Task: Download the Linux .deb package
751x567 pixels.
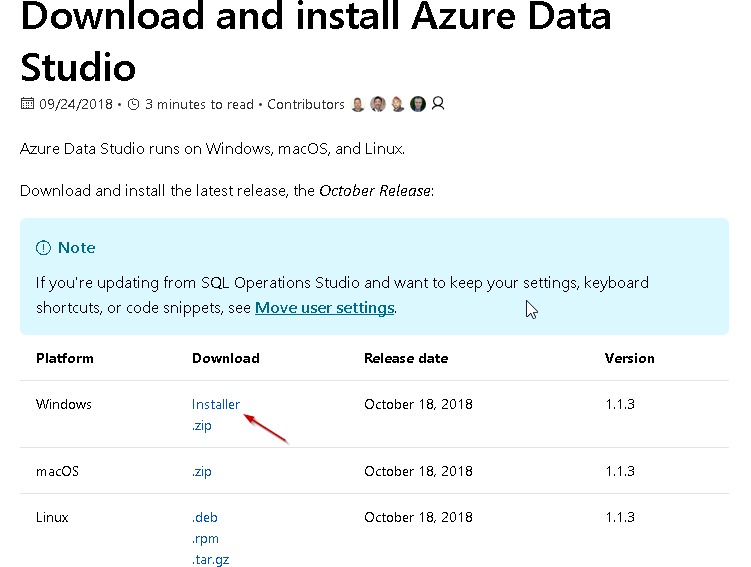Action: tap(205, 518)
